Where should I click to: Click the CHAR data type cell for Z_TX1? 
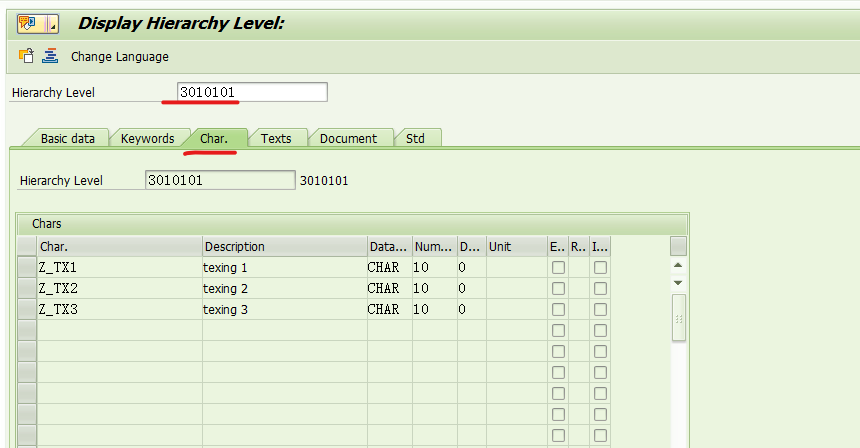(389, 268)
